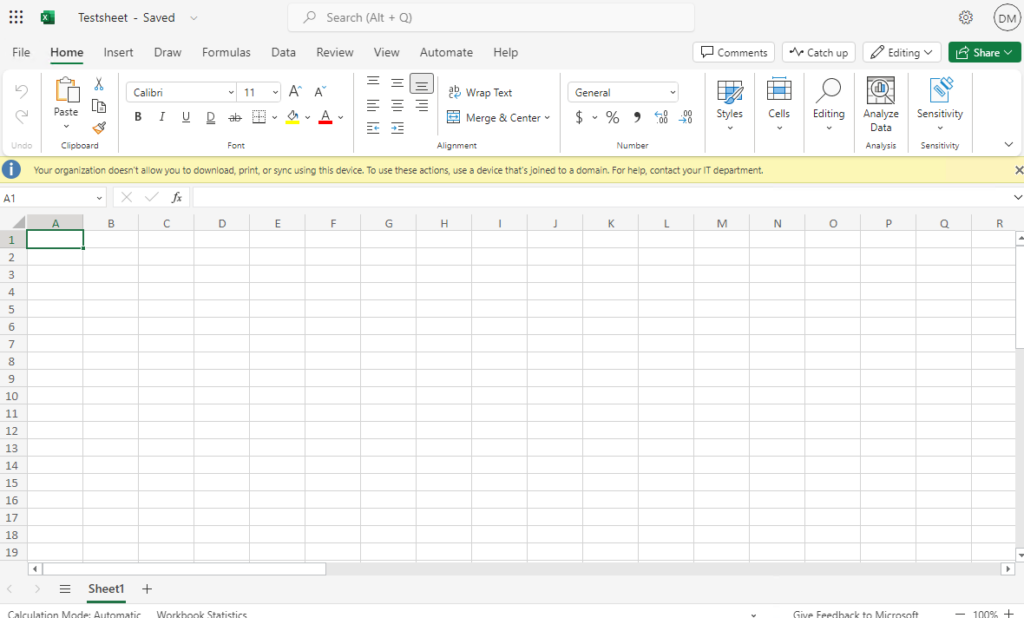Click the Catch up button

click(x=818, y=51)
